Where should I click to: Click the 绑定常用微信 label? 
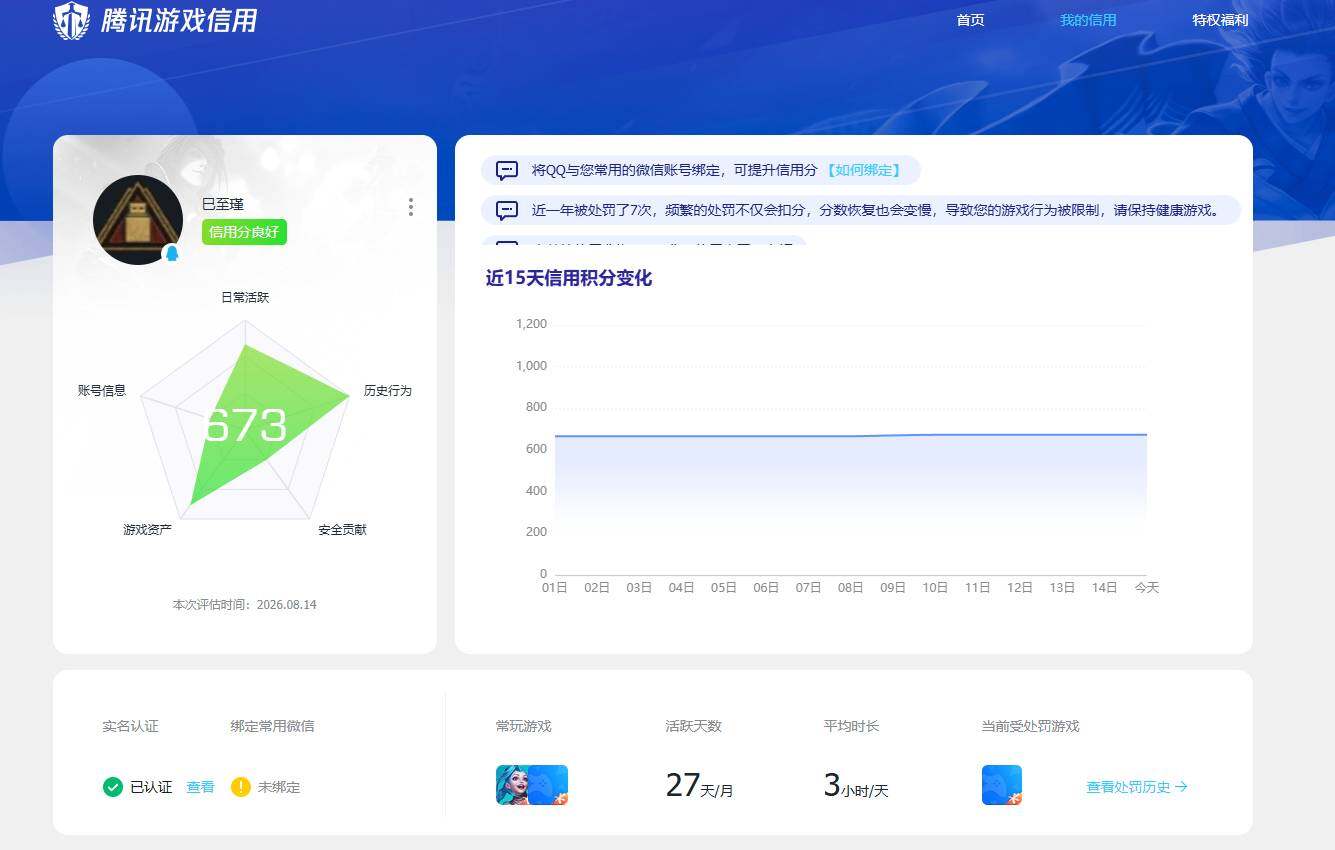[x=273, y=726]
